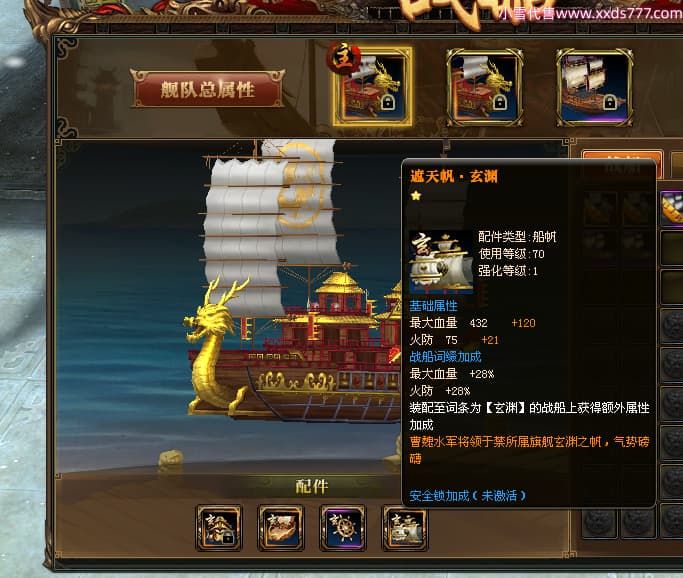The width and height of the screenshot is (683, 578).
Task: Click the red 主 badge on flagship
Action: tap(344, 59)
